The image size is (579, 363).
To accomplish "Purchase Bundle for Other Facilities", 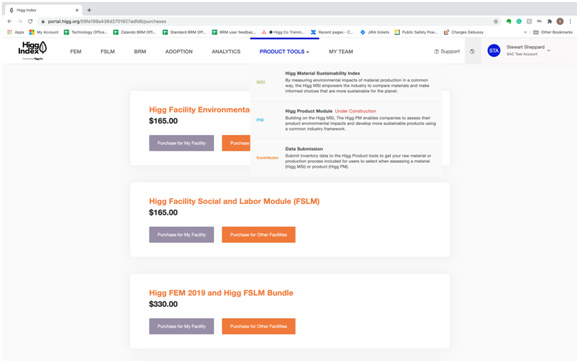I will point(258,326).
